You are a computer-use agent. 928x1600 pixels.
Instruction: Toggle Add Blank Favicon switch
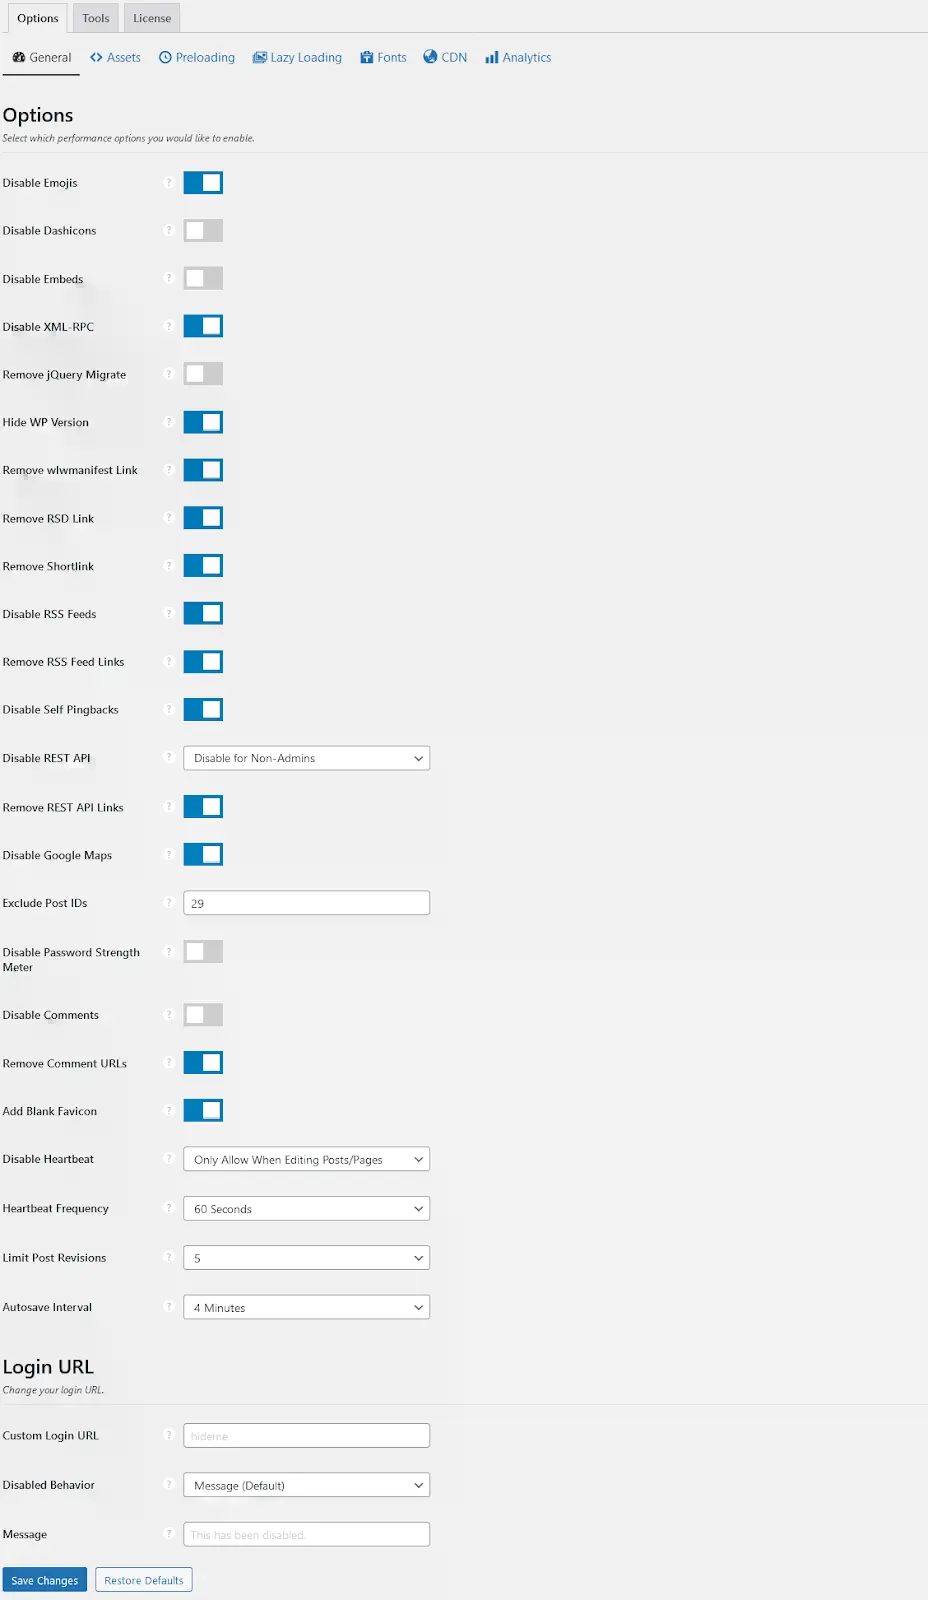(203, 1110)
